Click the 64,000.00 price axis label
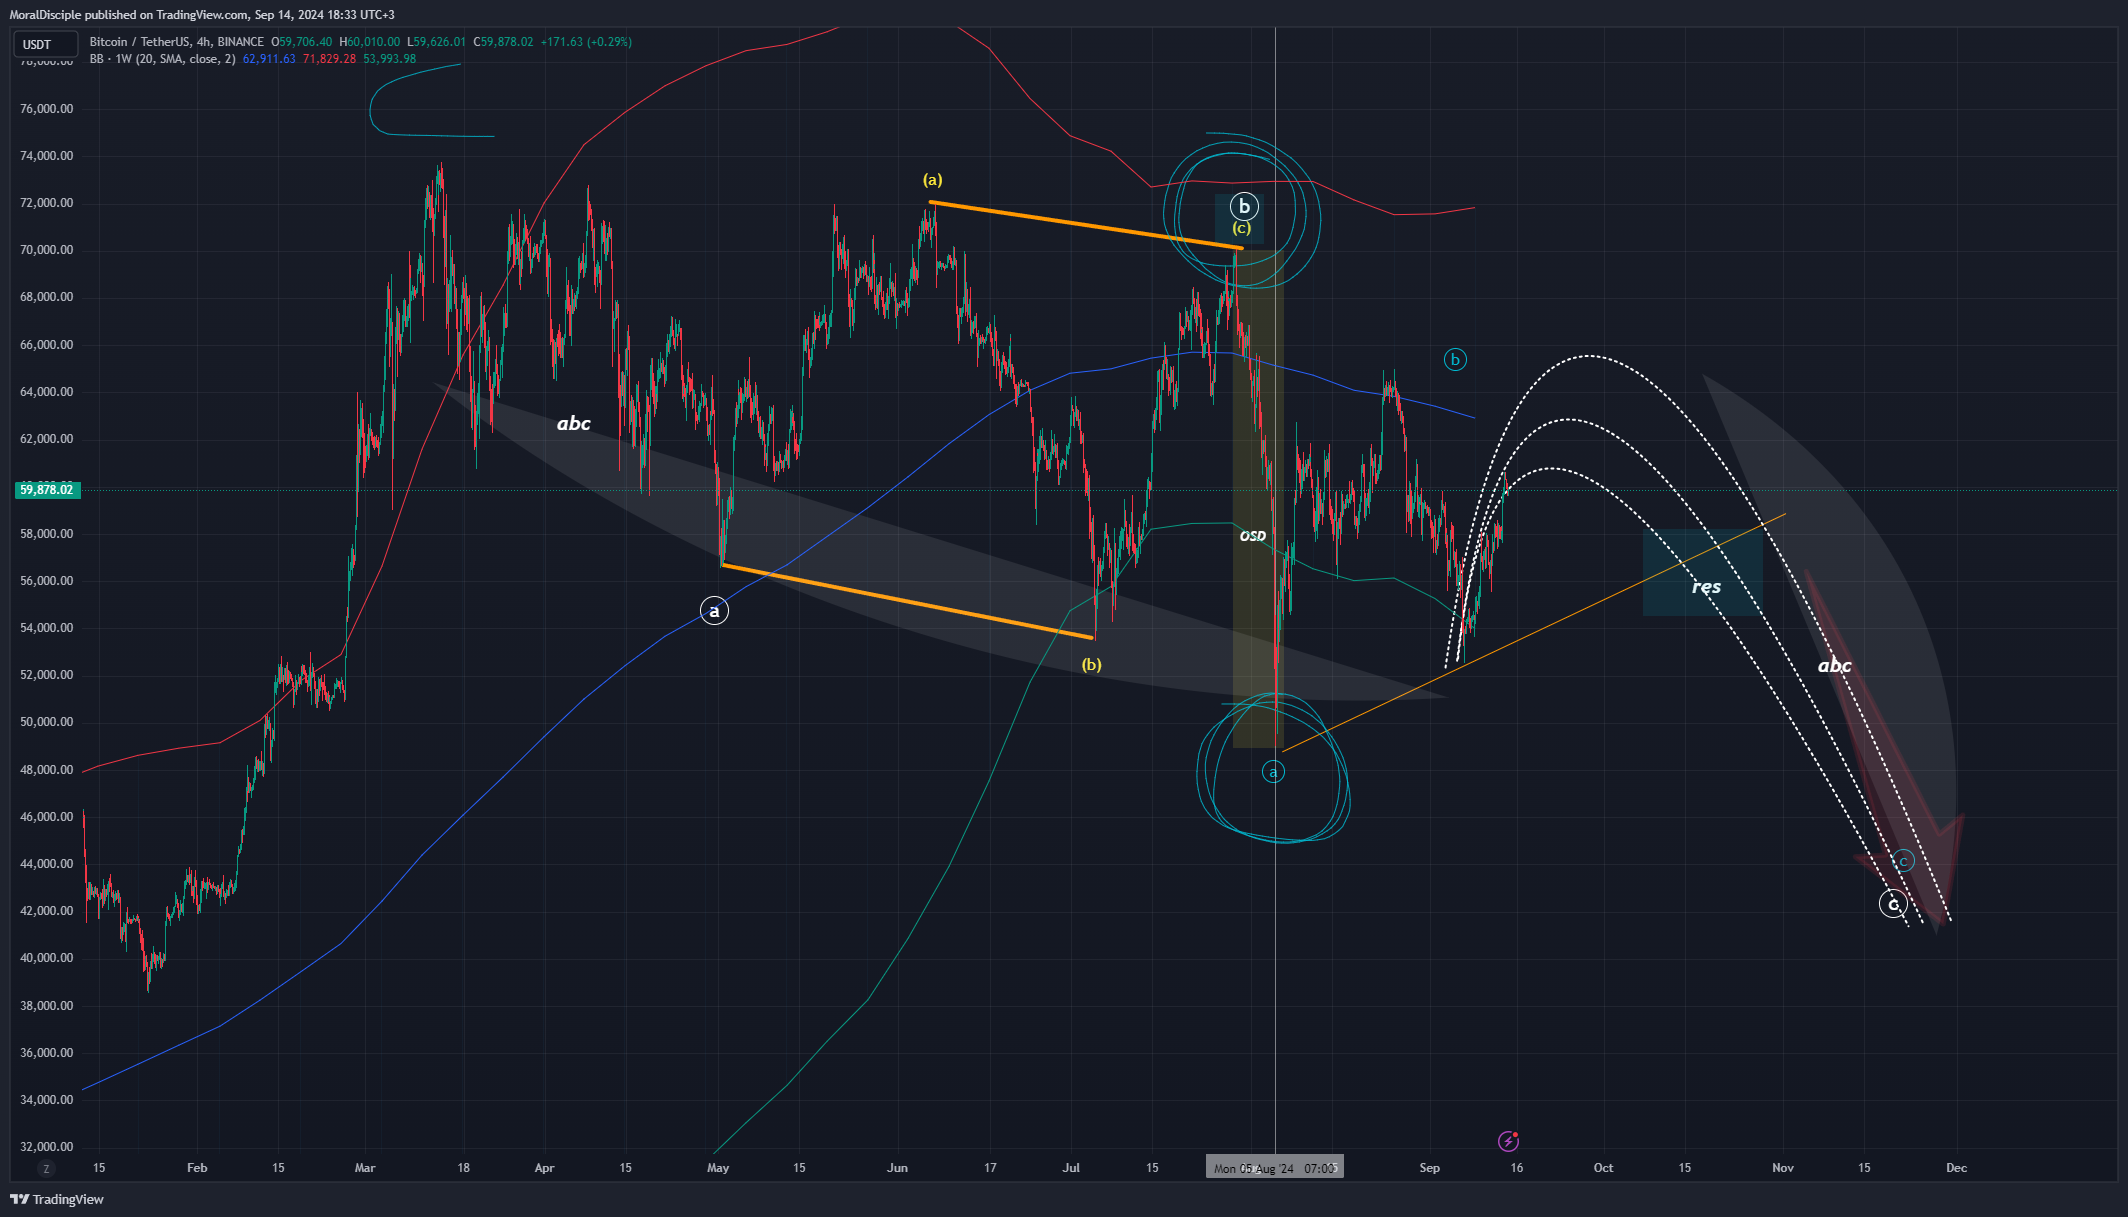 [47, 392]
